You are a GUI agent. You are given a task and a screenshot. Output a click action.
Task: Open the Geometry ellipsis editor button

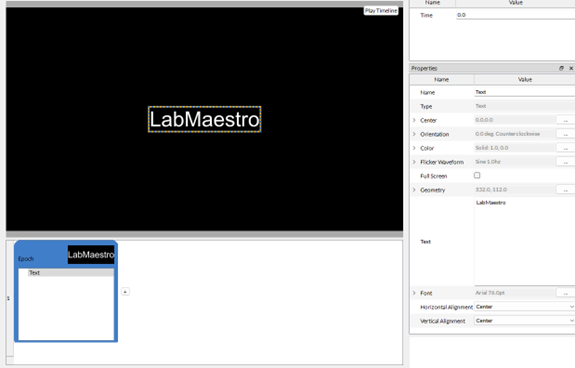[565, 189]
